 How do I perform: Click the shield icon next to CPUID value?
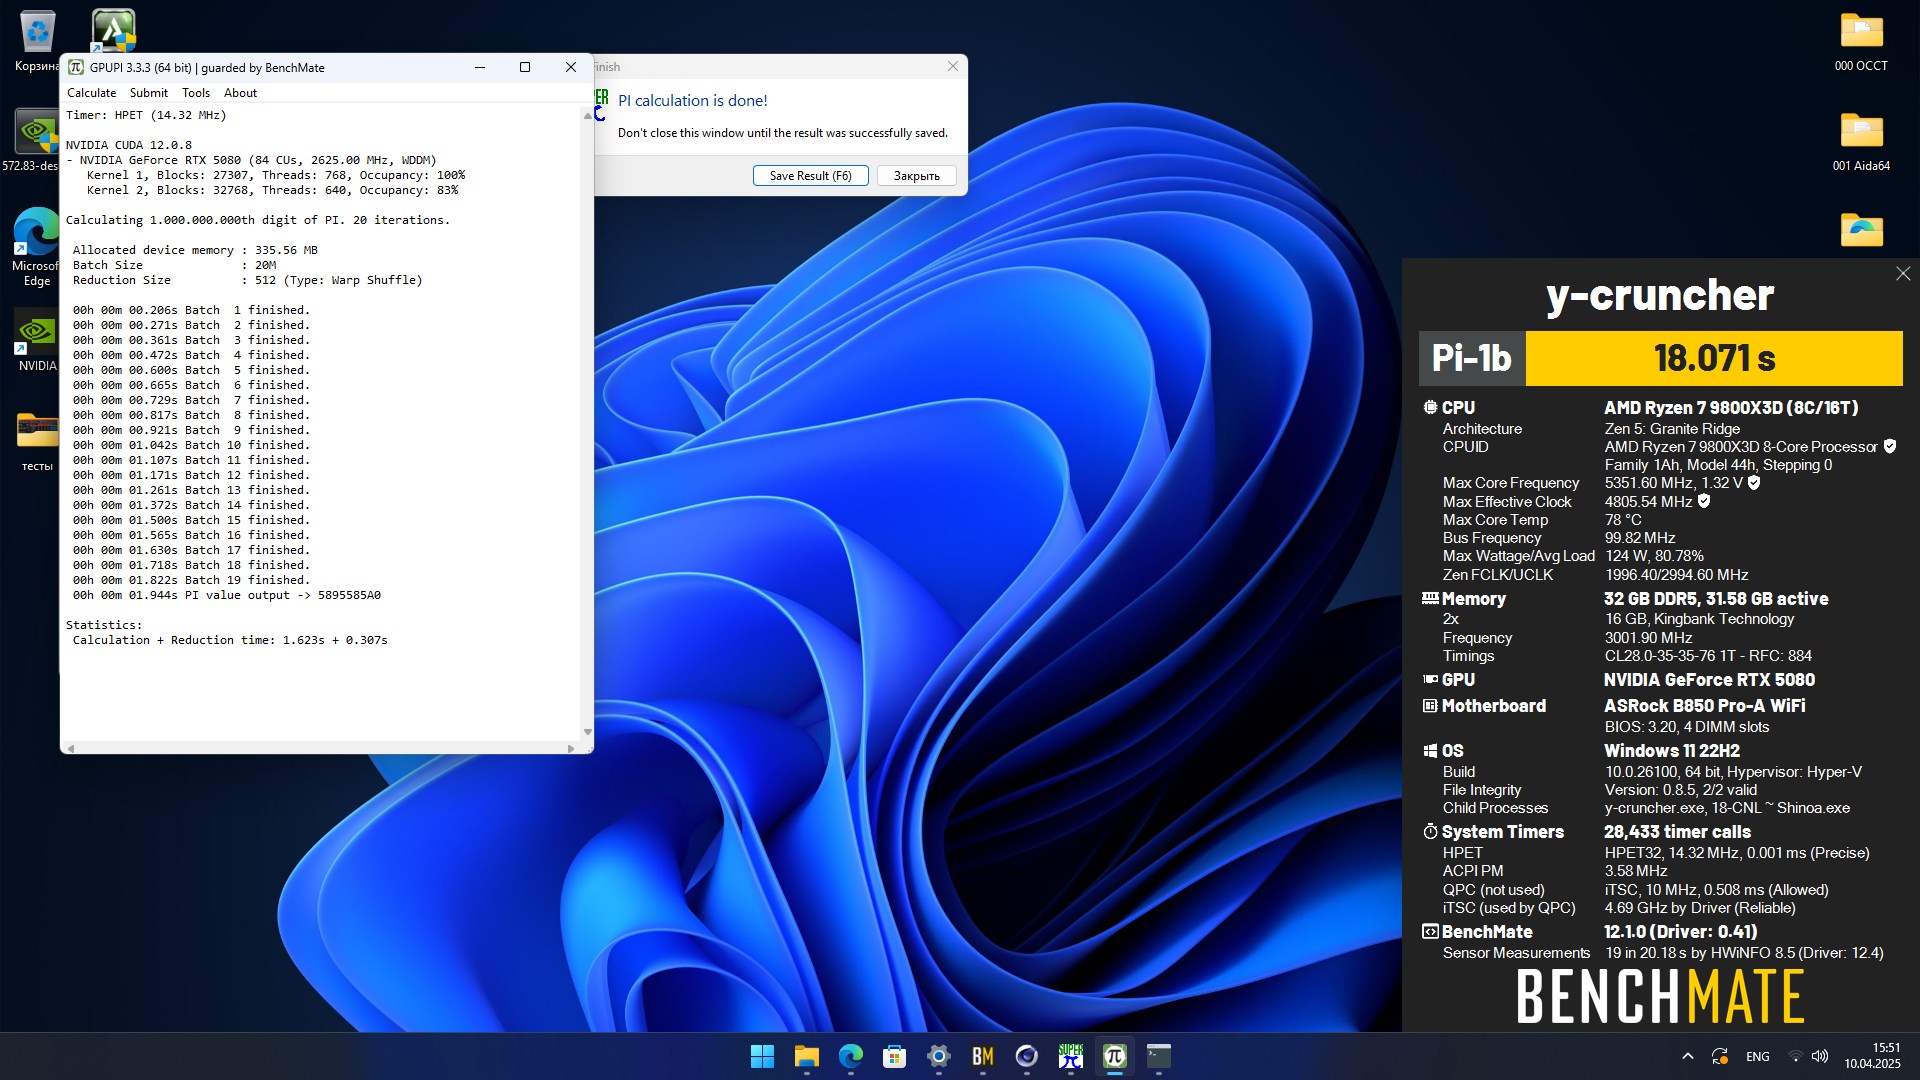click(x=1889, y=446)
